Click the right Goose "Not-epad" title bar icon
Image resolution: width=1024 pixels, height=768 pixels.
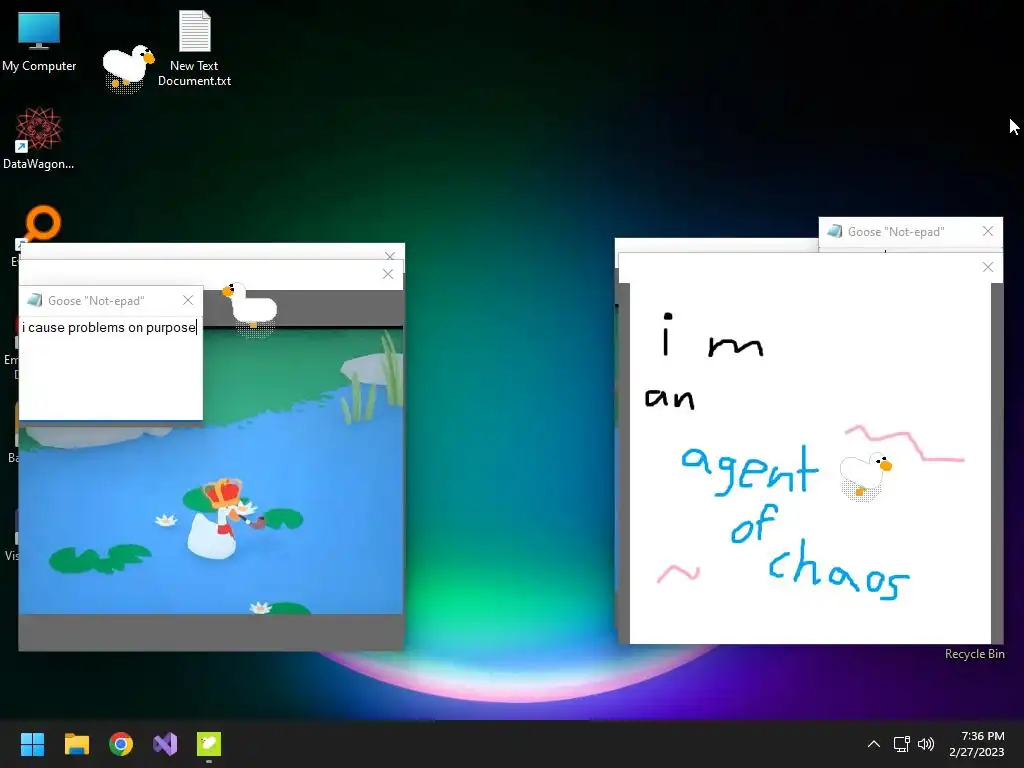point(835,231)
